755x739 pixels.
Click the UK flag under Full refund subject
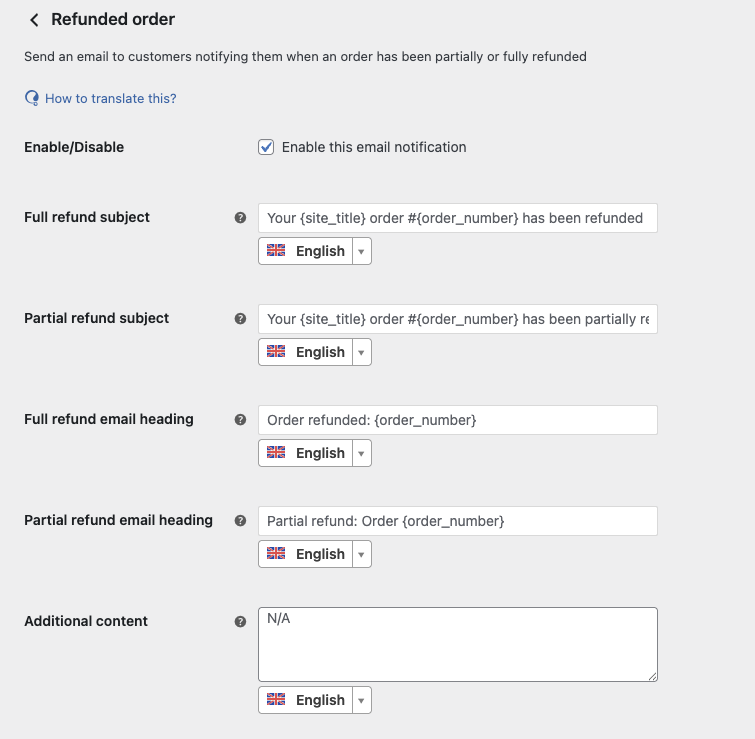[276, 251]
